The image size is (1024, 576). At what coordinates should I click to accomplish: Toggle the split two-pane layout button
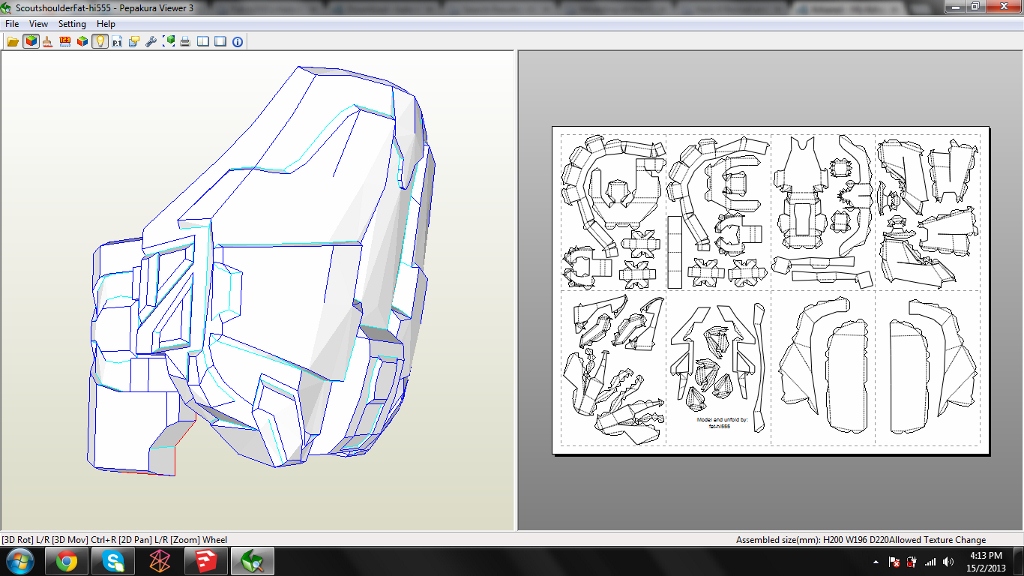[x=203, y=42]
